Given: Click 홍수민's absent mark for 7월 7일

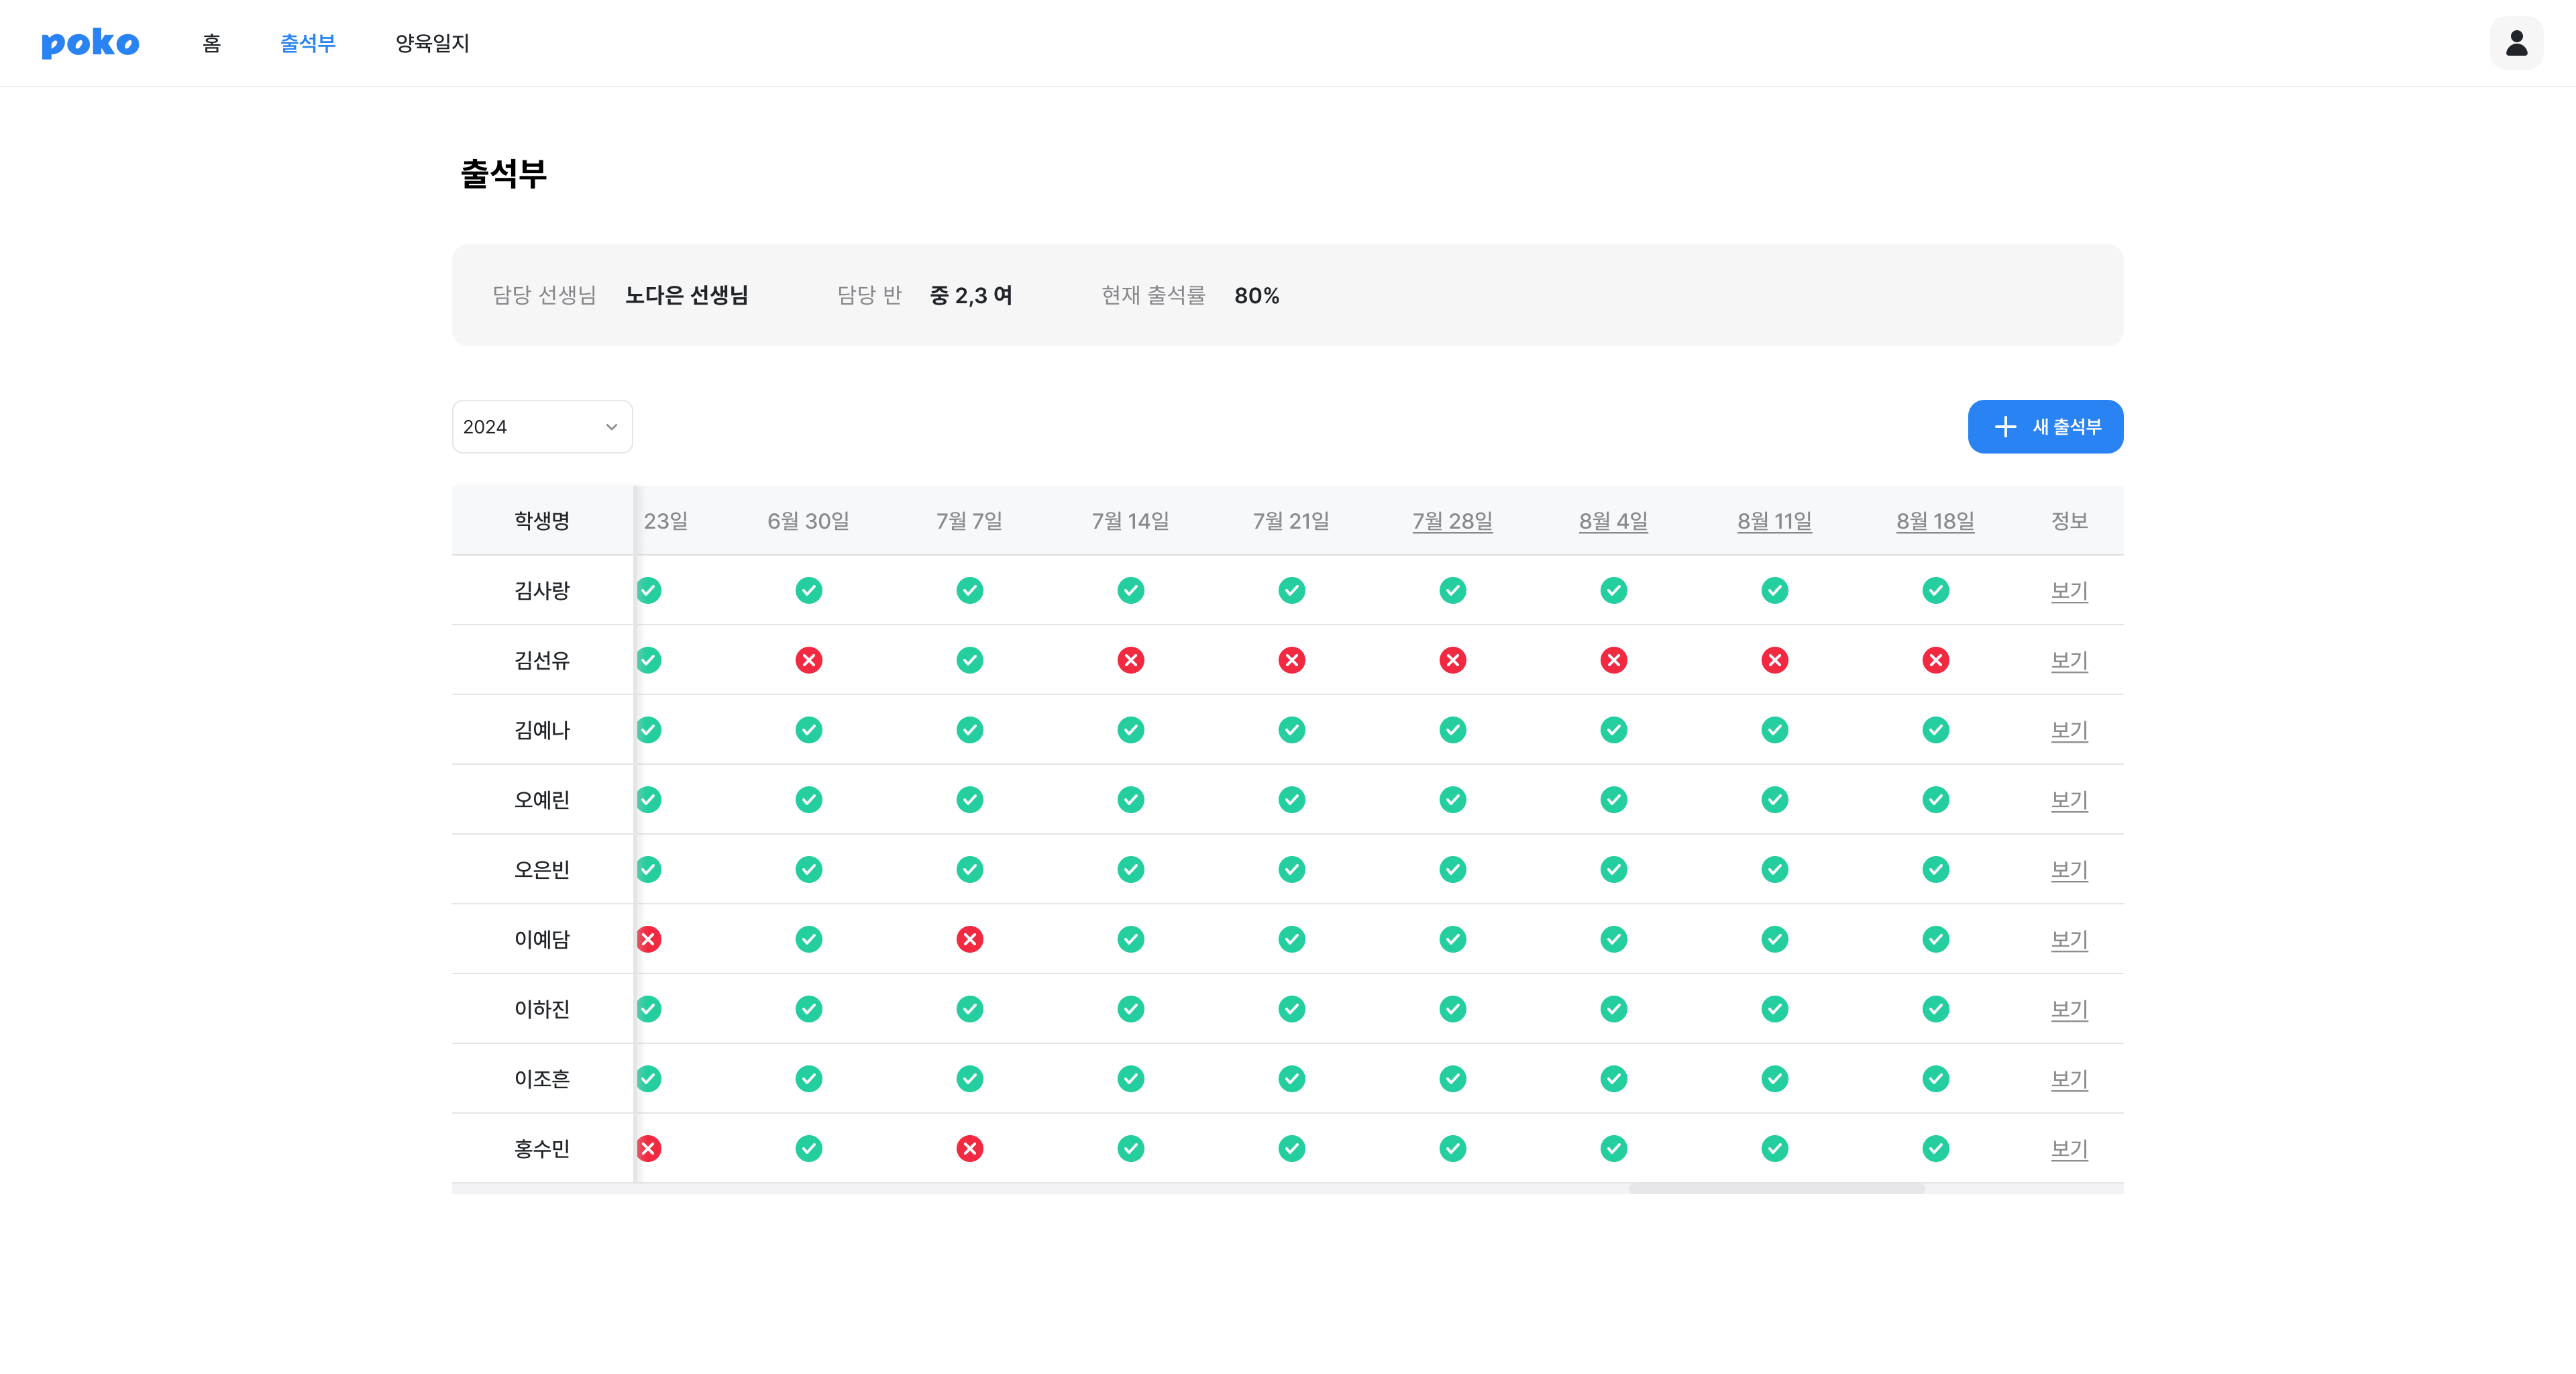Looking at the screenshot, I should click(969, 1148).
